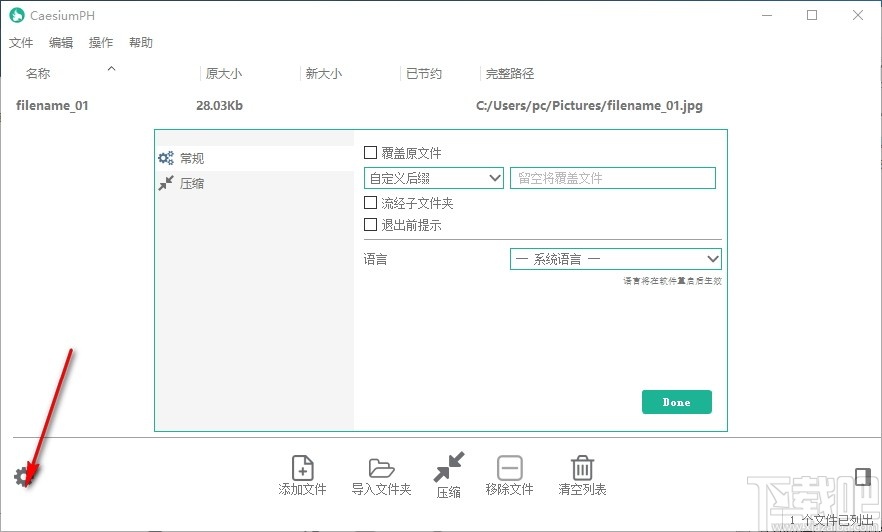Click the 完整路径 column header
This screenshot has height=532, width=882.
coord(510,74)
